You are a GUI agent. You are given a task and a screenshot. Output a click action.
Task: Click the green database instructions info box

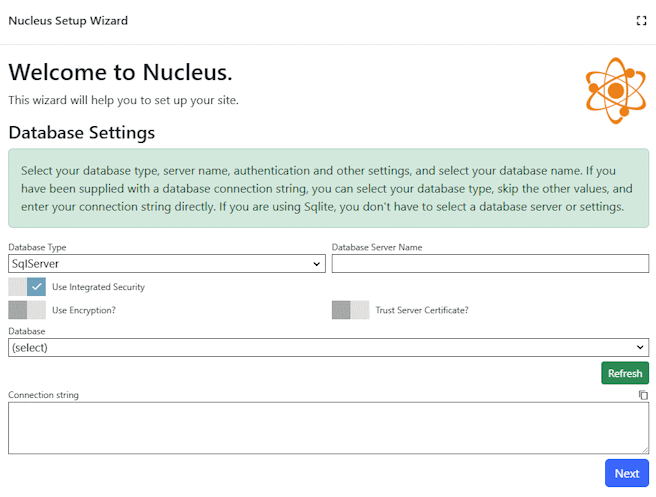click(328, 188)
